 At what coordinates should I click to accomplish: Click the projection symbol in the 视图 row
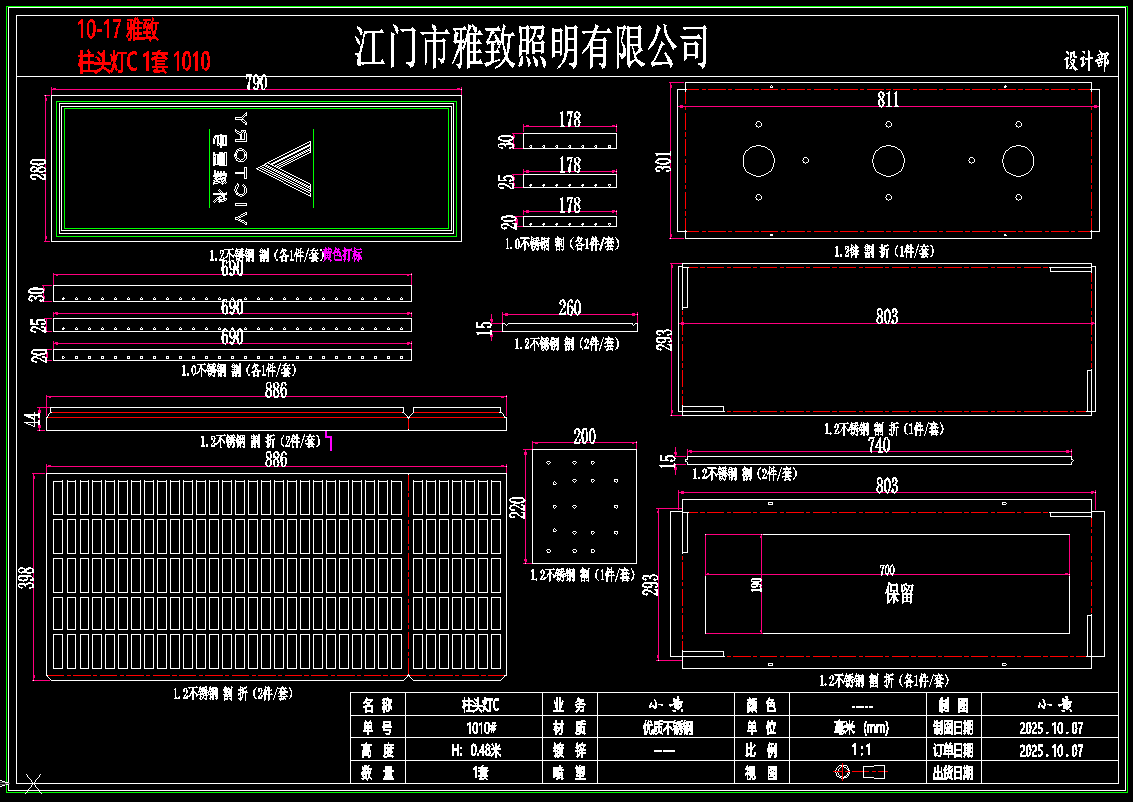860,772
